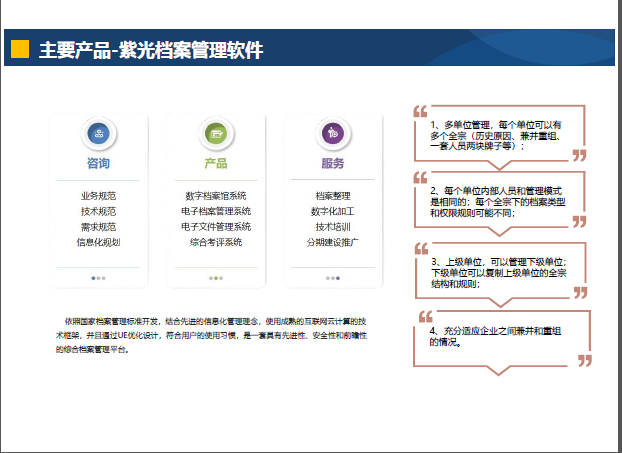The height and width of the screenshot is (453, 622).
Task: Click the 分期建设推广 item
Action: [x=333, y=242]
